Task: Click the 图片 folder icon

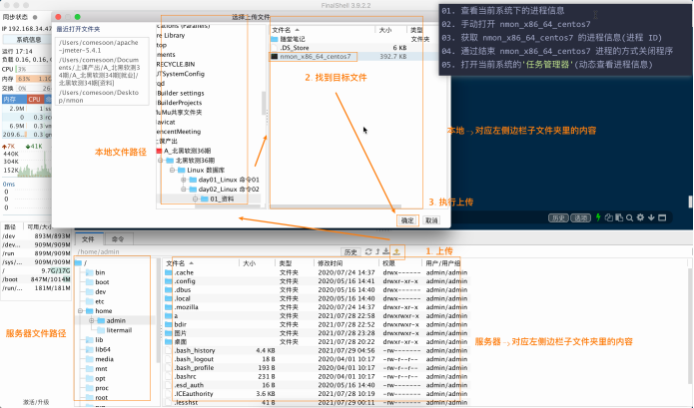Action: pos(169,333)
